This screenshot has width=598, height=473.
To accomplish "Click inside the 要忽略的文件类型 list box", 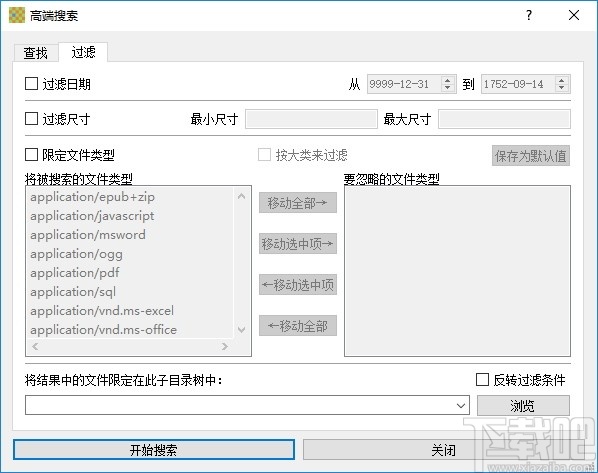I will tap(457, 271).
